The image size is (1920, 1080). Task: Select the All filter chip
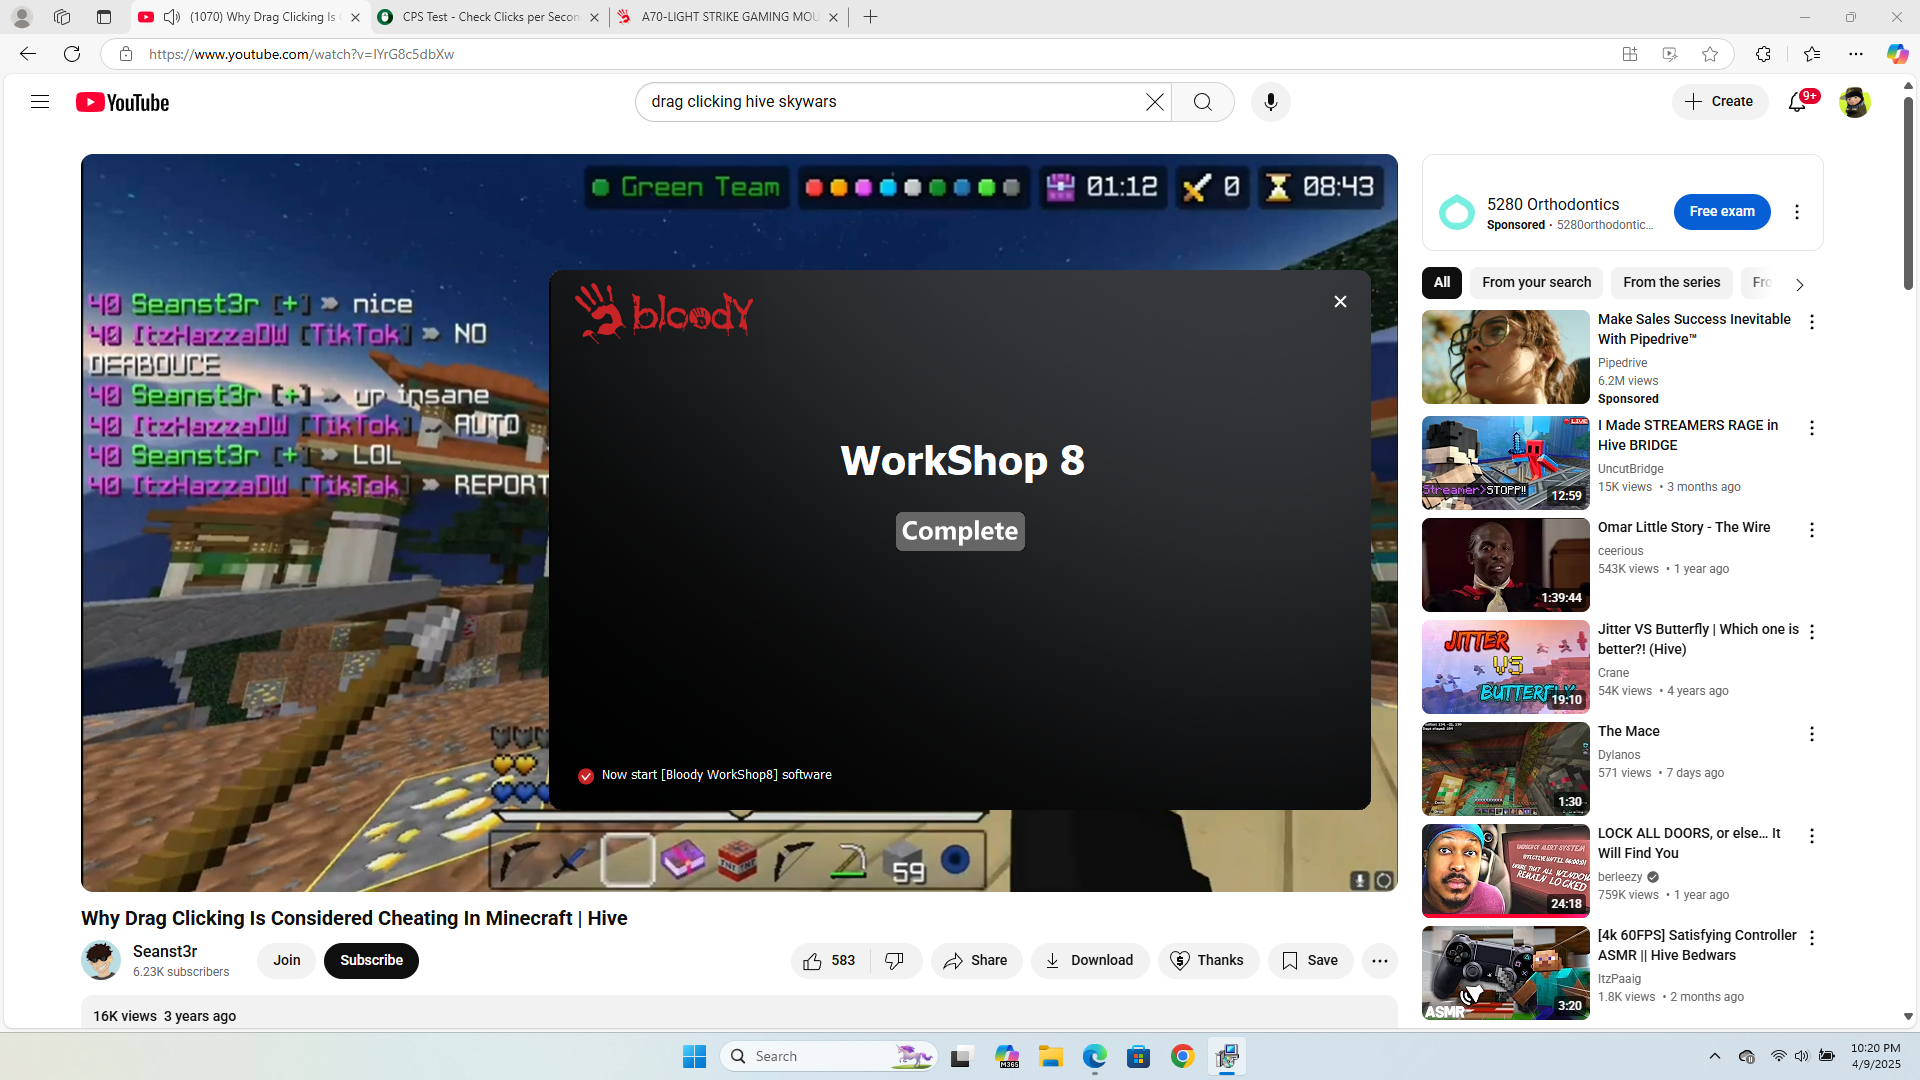(1442, 283)
